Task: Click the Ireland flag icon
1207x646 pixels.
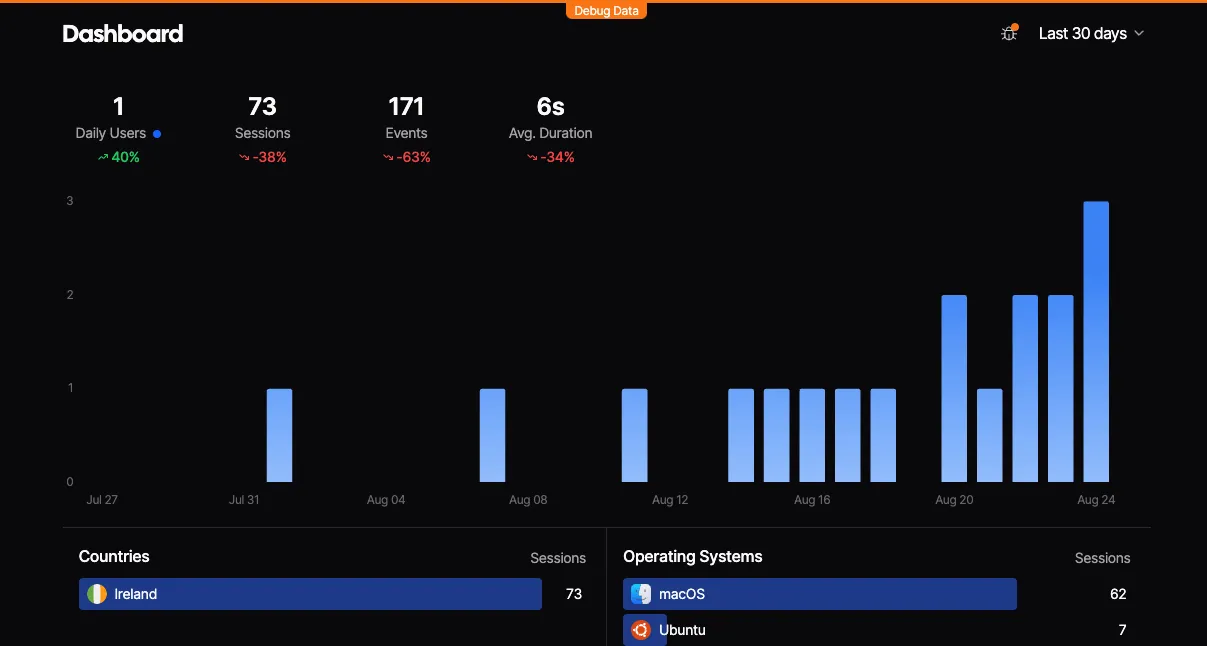Action: click(x=97, y=594)
